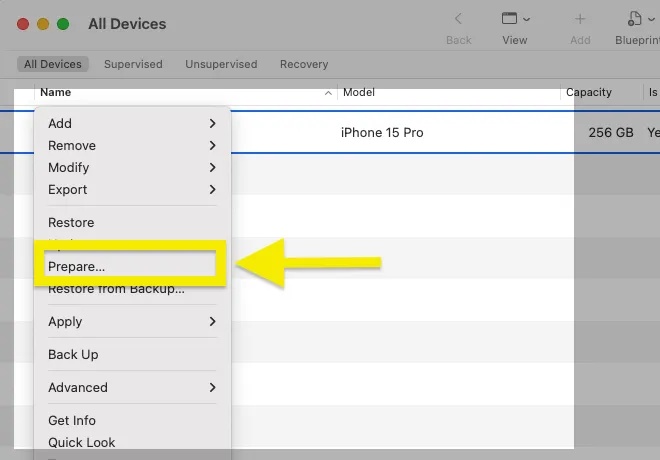
Task: Expand the Export submenu chevron
Action: point(213,189)
